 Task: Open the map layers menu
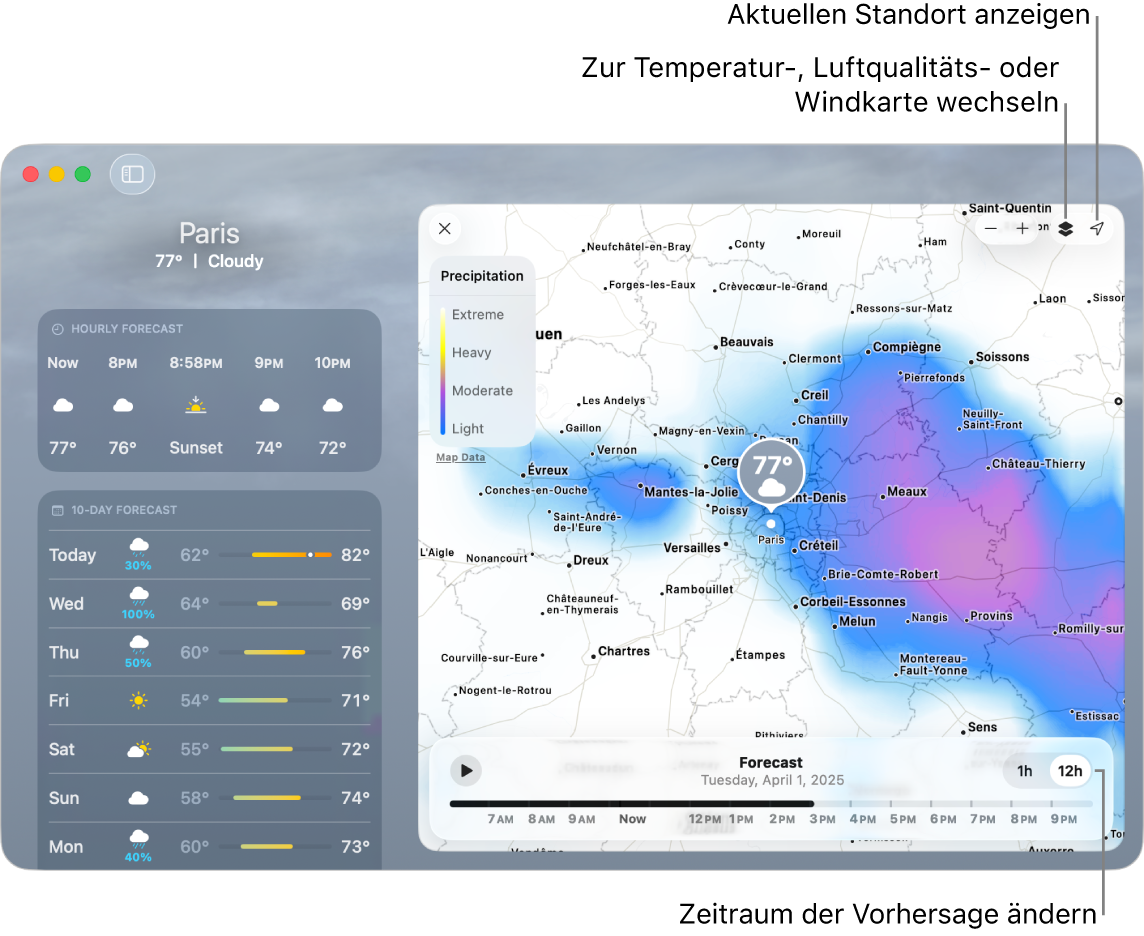coord(1065,229)
